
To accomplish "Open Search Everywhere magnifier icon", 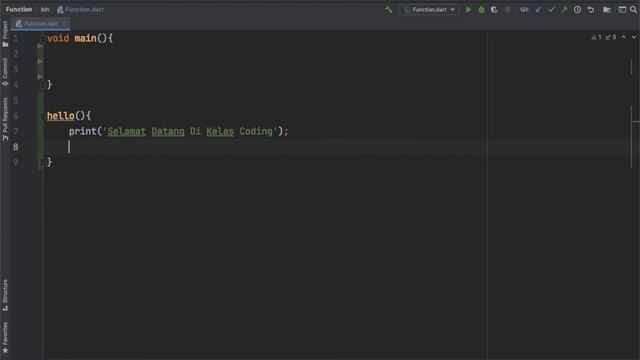I will (633, 9).
